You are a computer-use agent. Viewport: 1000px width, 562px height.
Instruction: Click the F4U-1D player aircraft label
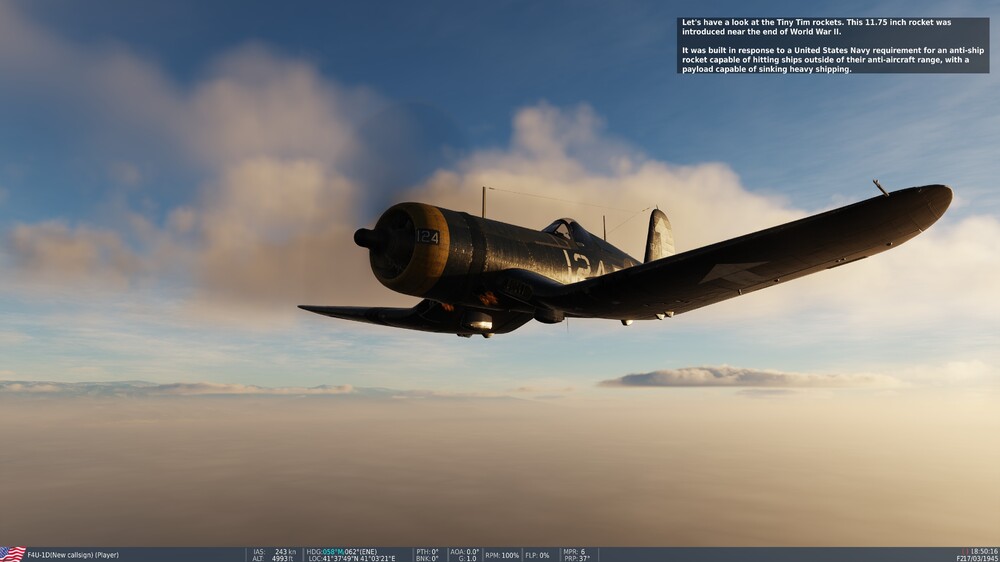pyautogui.click(x=73, y=555)
